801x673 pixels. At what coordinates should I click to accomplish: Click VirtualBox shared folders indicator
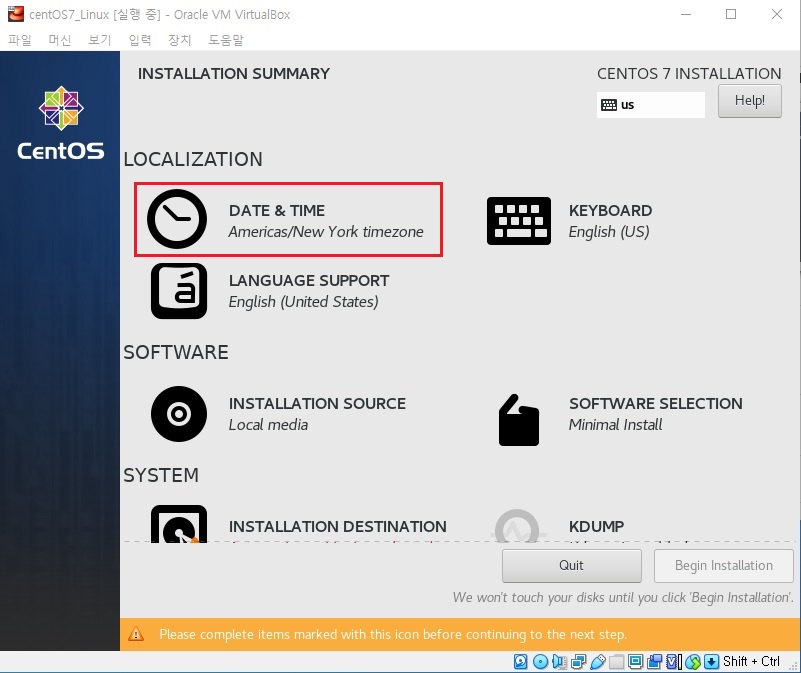tap(617, 662)
